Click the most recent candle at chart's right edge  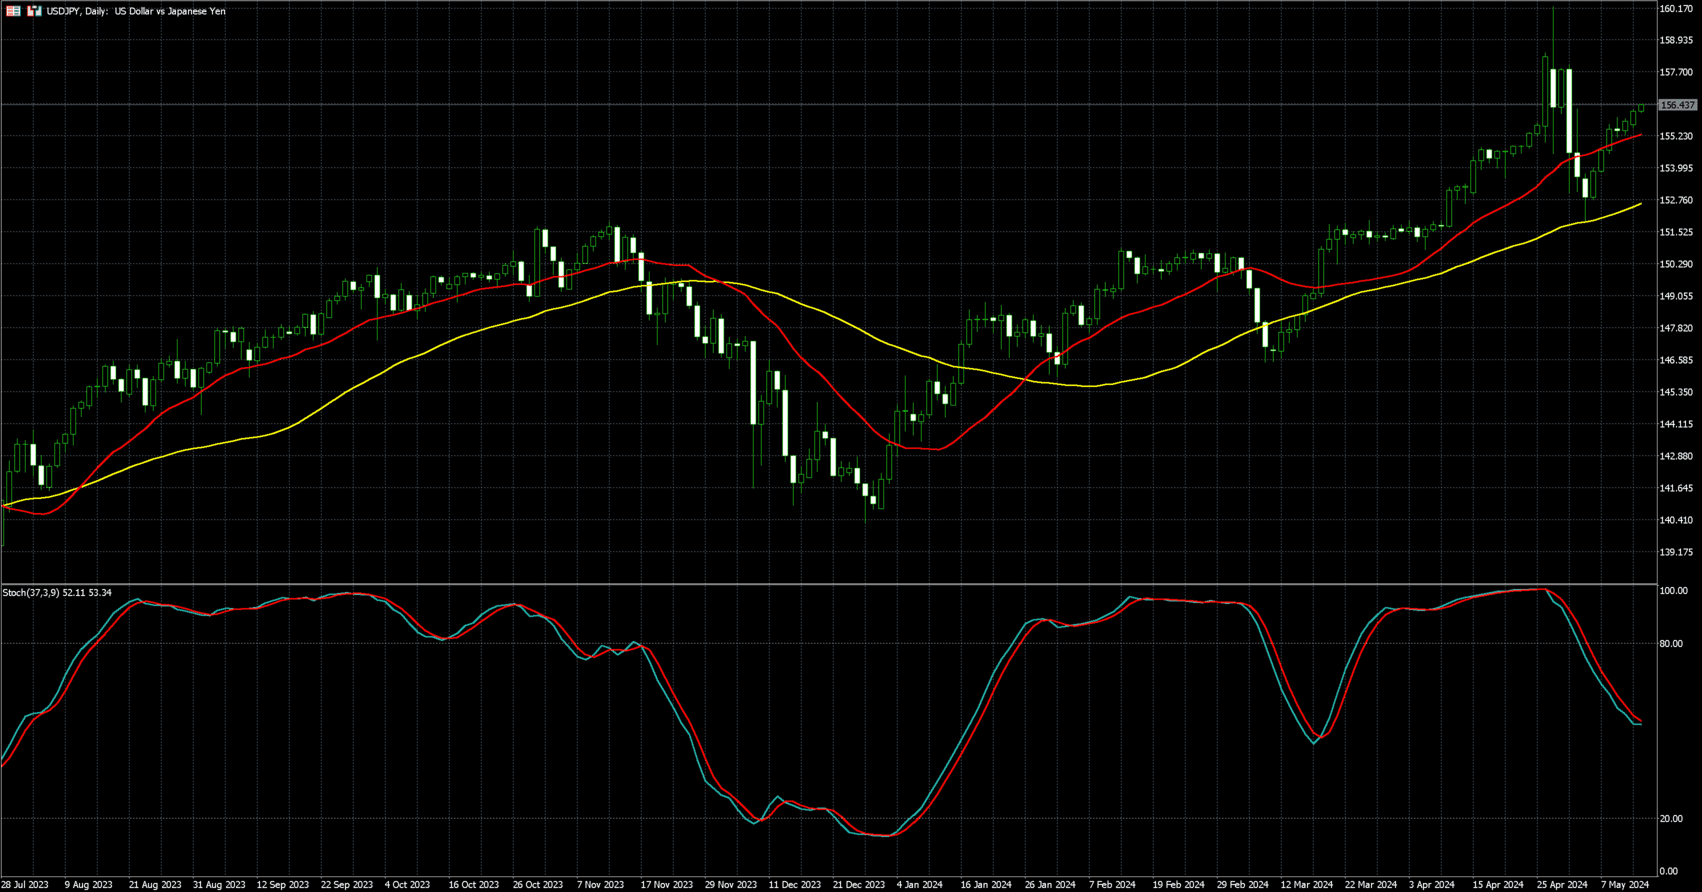click(1641, 108)
